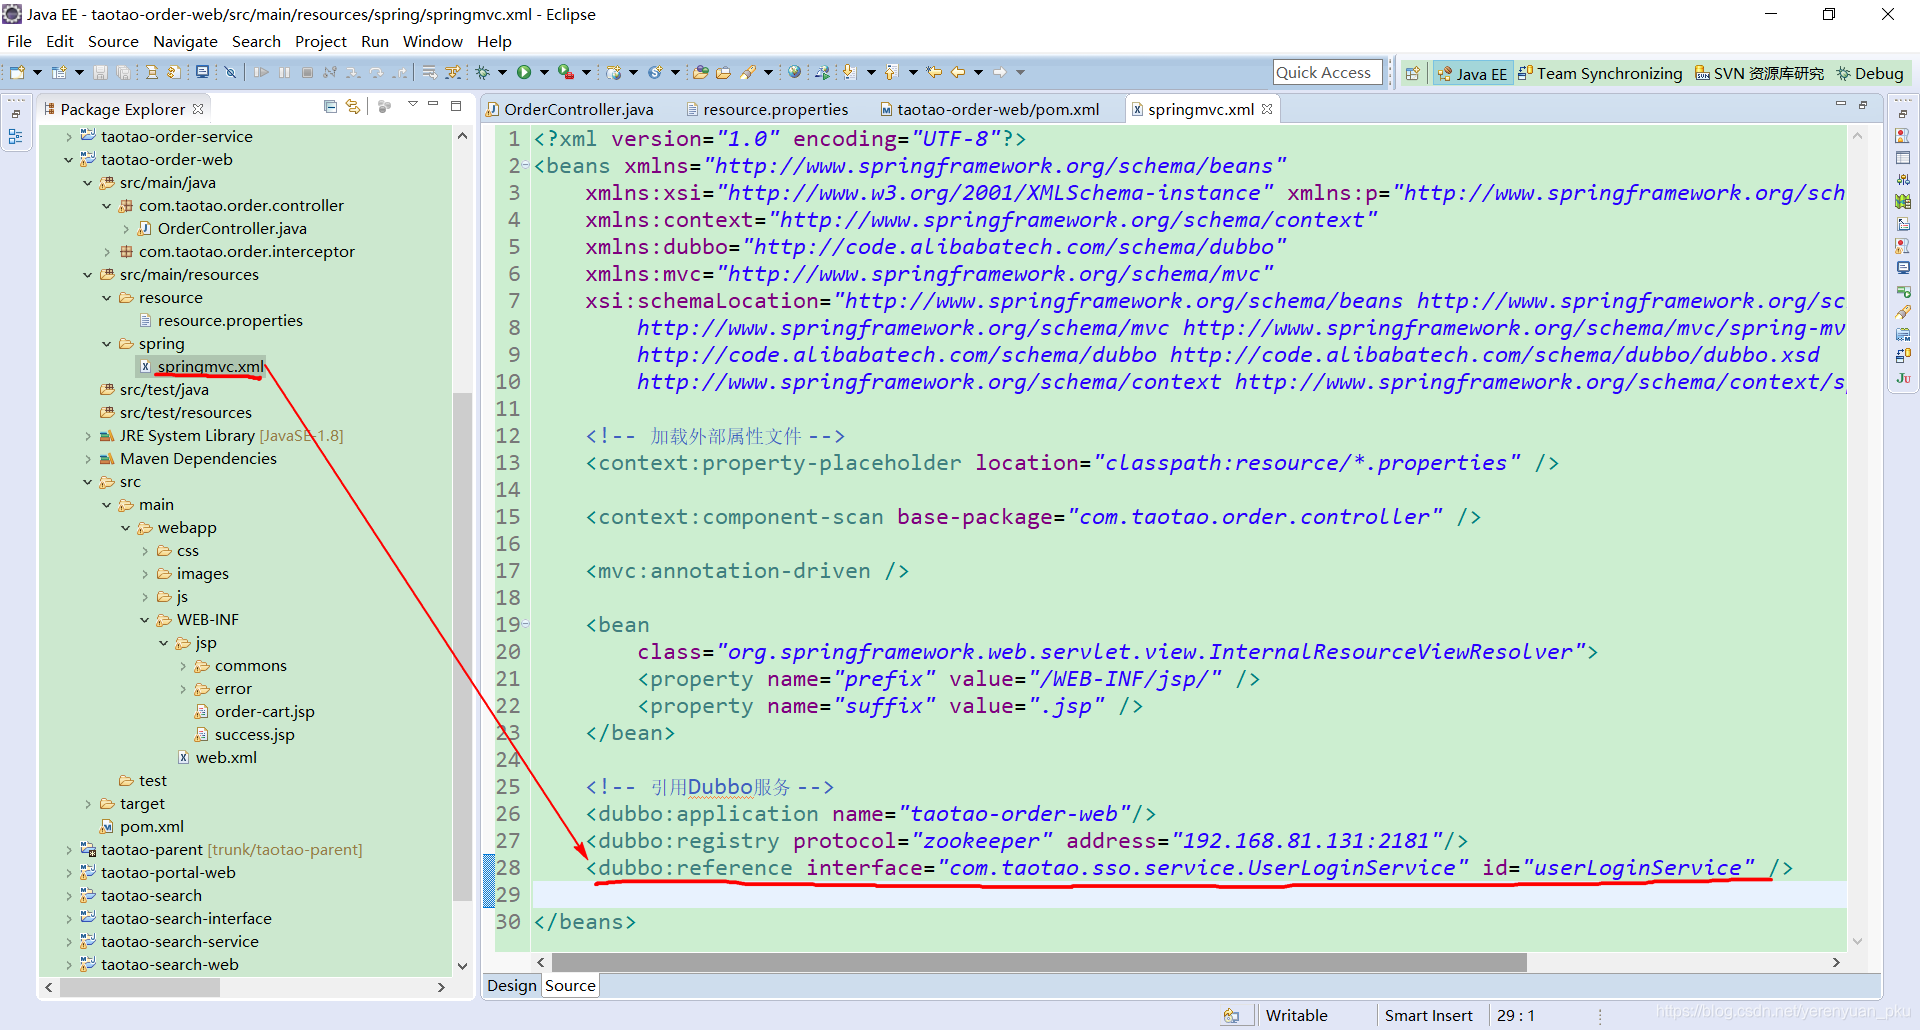Viewport: 1920px width, 1030px height.
Task: Expand the Maven Dependencies node
Action: coord(88,458)
